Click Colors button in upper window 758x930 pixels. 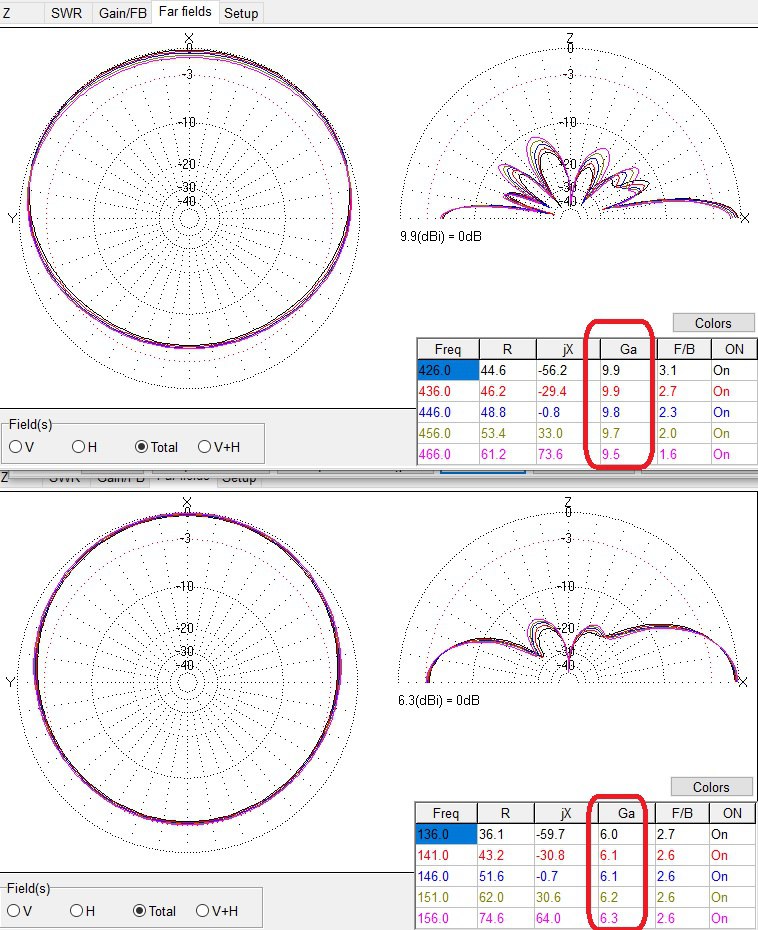pyautogui.click(x=714, y=323)
